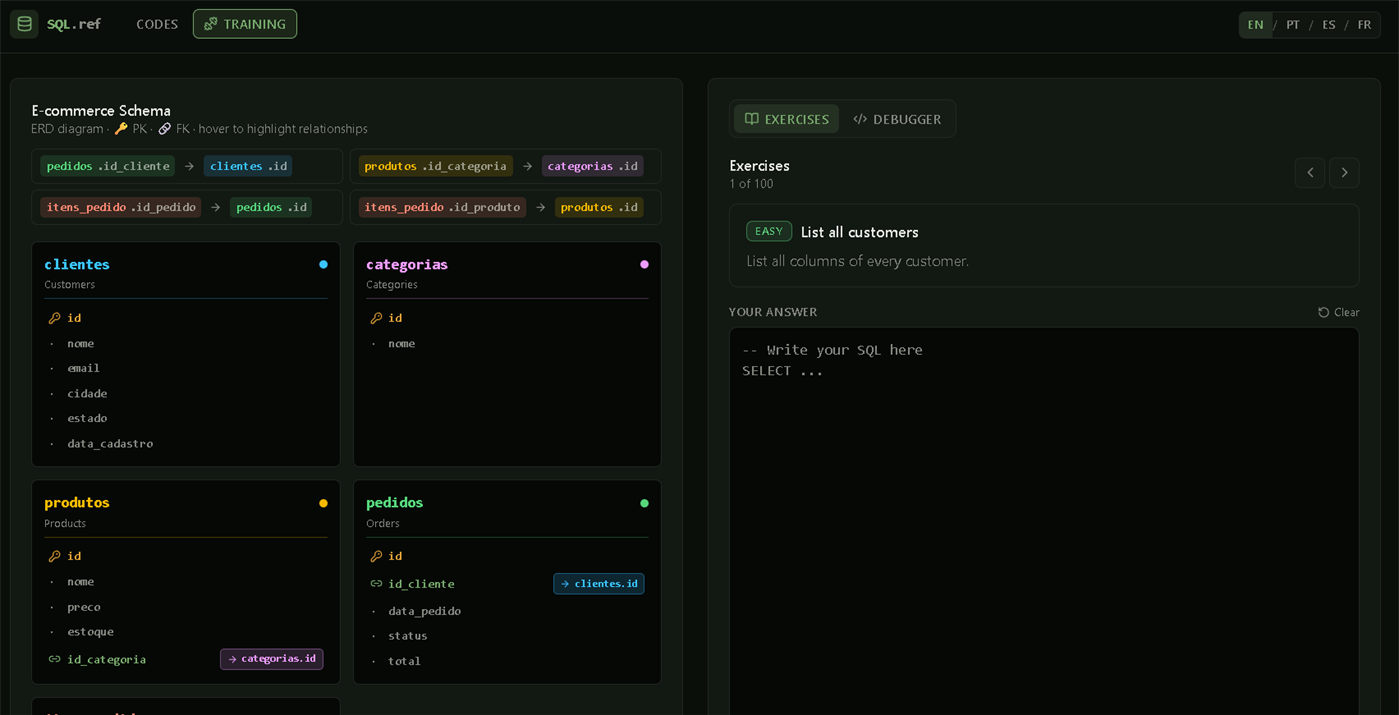Click the EASY difficulty badge
The image size is (1399, 715).
tap(769, 231)
